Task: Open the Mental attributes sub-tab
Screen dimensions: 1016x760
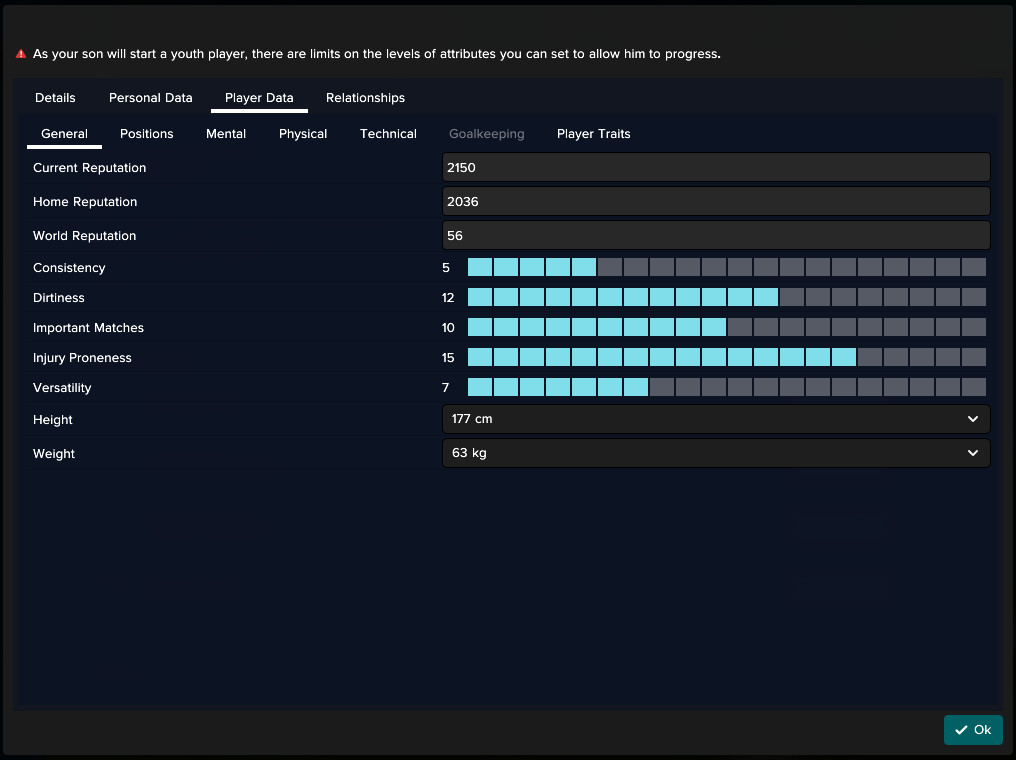Action: pyautogui.click(x=226, y=134)
